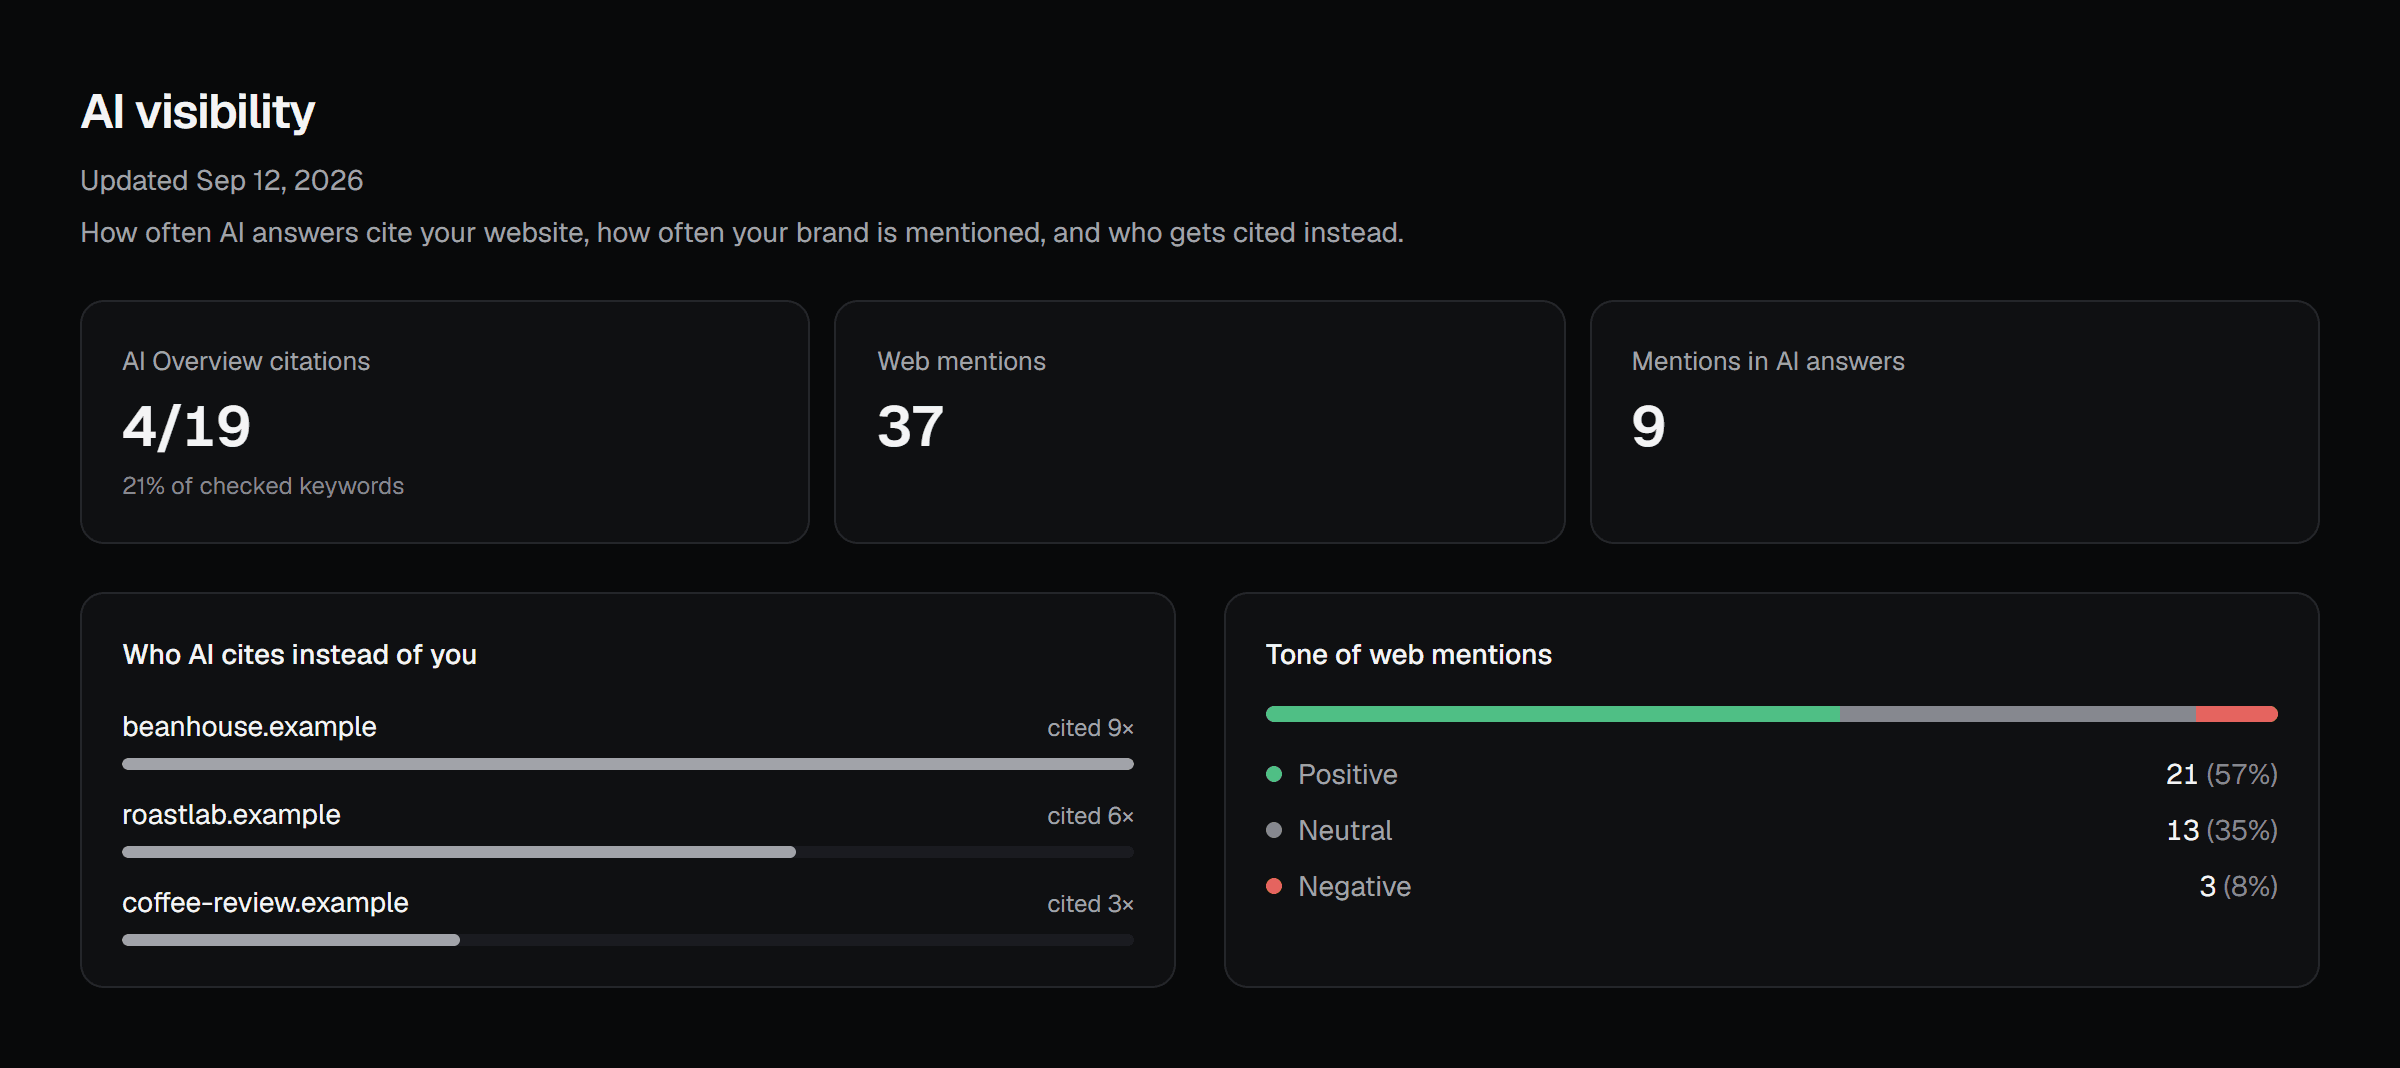
Task: Open coffee-review.example competitor entry
Action: click(265, 902)
